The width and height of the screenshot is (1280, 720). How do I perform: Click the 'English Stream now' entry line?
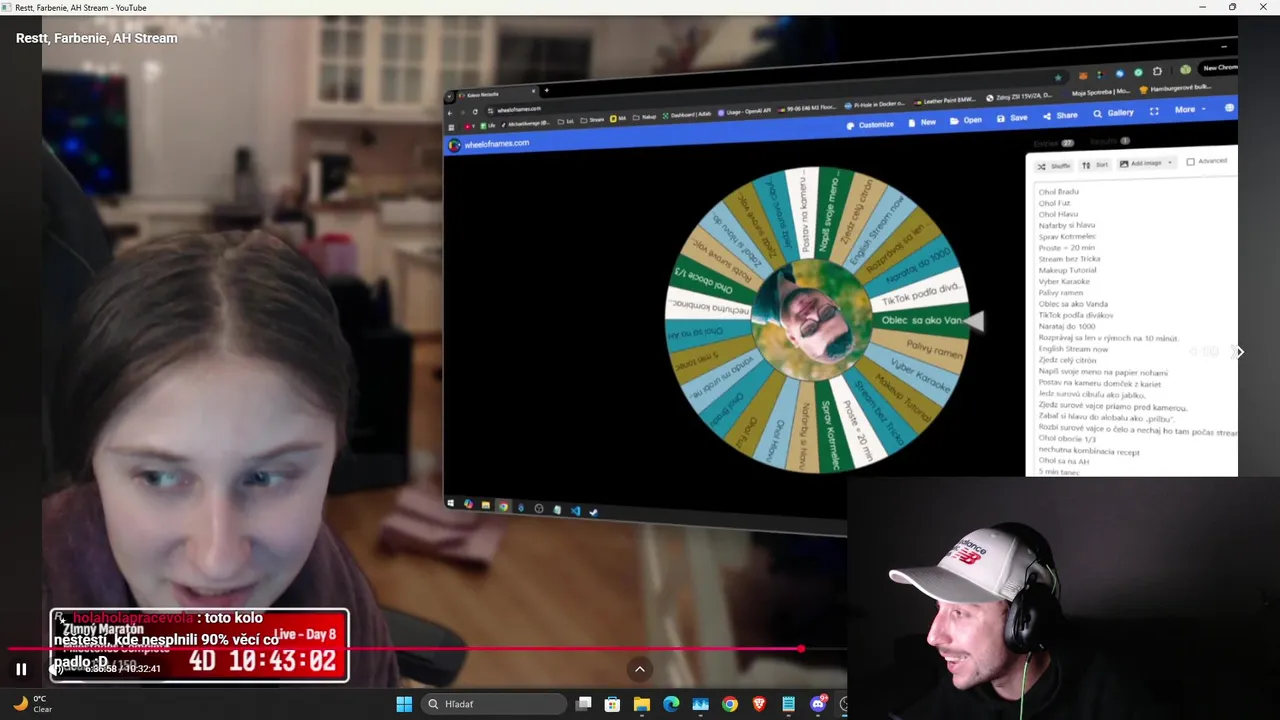coord(1073,349)
